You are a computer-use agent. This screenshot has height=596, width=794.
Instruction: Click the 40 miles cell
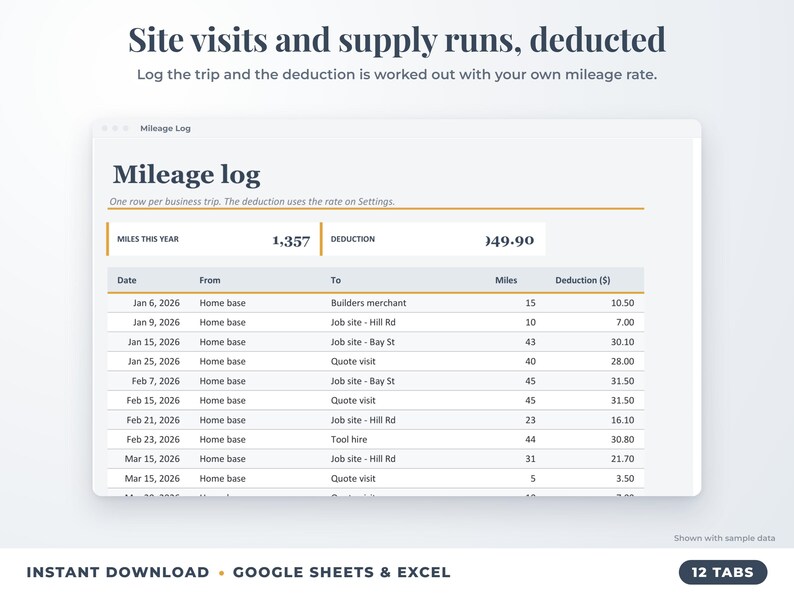530,361
